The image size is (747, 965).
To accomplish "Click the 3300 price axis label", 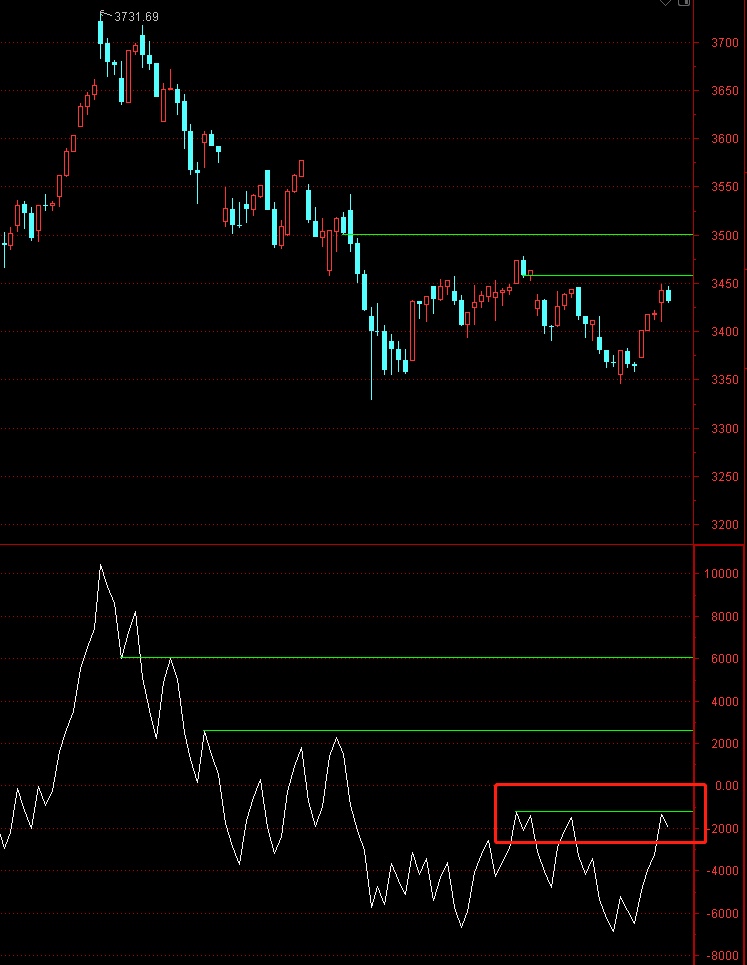I will click(x=724, y=428).
